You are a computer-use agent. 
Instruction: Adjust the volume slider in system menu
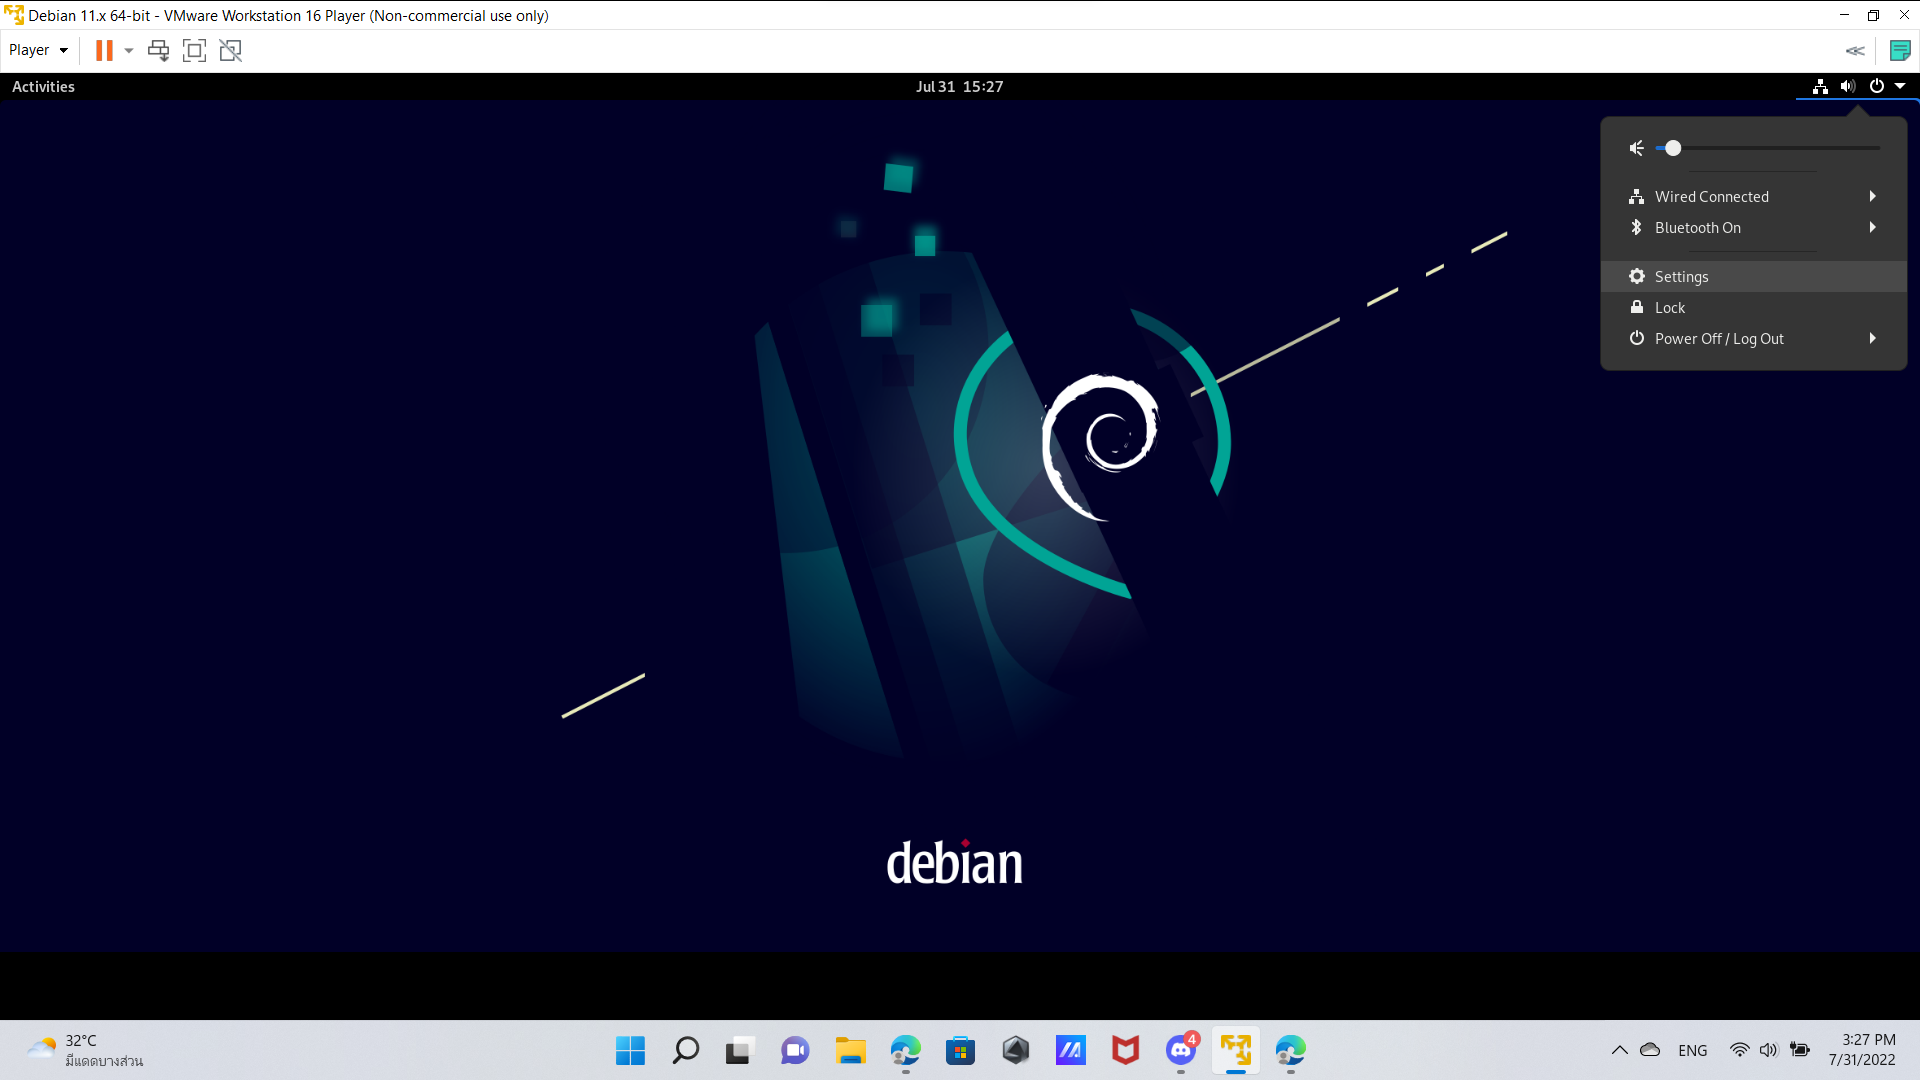(1768, 148)
